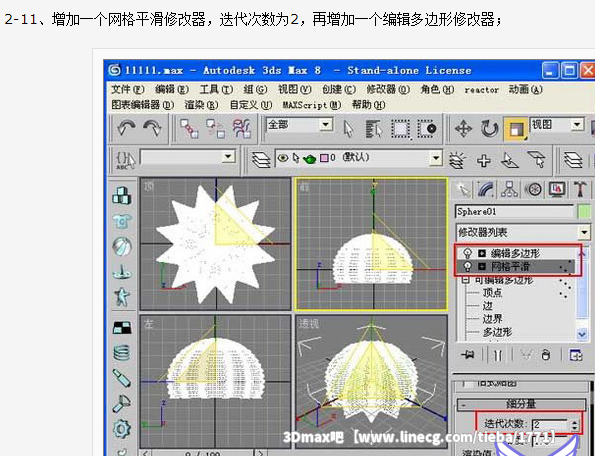
Task: Click the Create New Layer icon
Action: [x=457, y=160]
